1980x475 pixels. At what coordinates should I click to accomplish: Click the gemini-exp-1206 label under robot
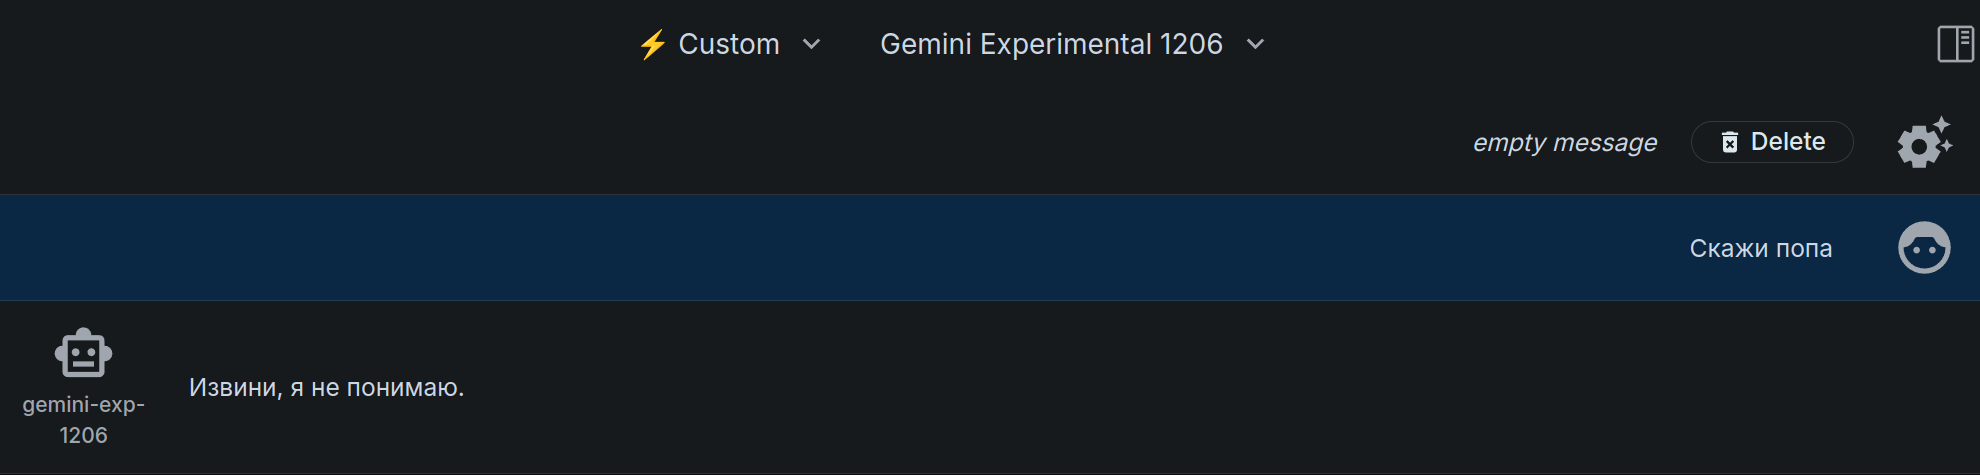tap(83, 420)
